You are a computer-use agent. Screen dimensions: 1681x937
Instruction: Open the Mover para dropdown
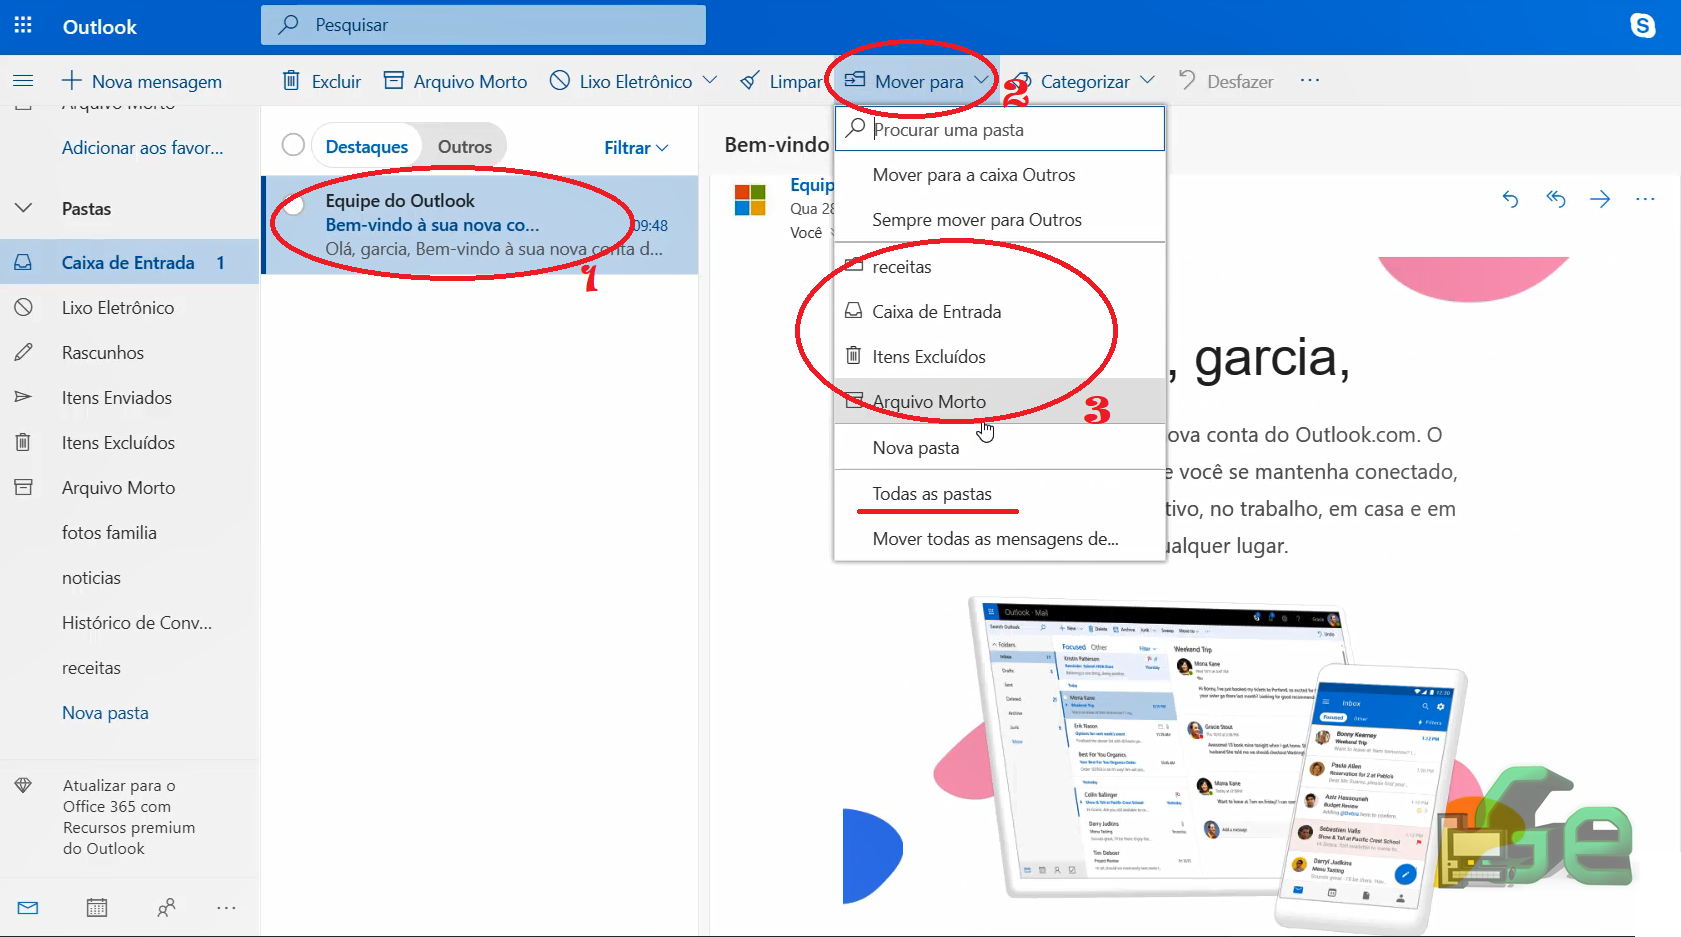[x=917, y=81]
